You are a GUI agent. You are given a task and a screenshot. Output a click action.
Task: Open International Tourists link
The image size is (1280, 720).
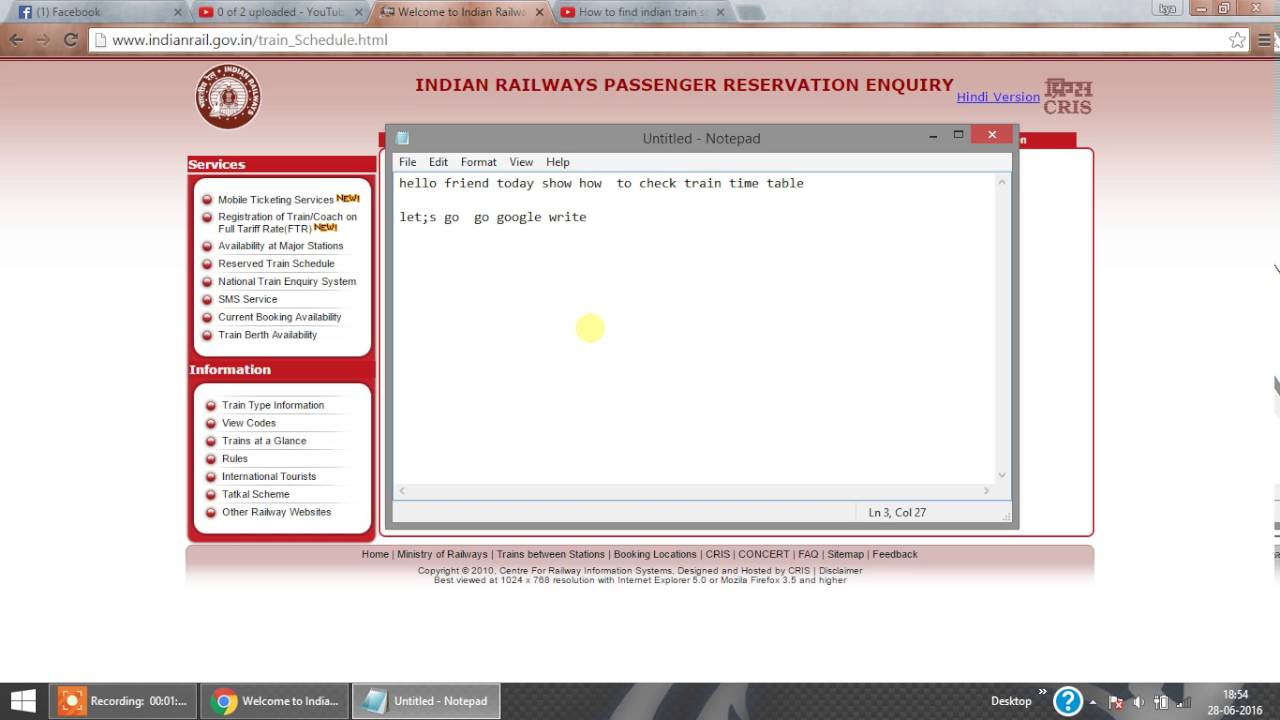(x=269, y=477)
